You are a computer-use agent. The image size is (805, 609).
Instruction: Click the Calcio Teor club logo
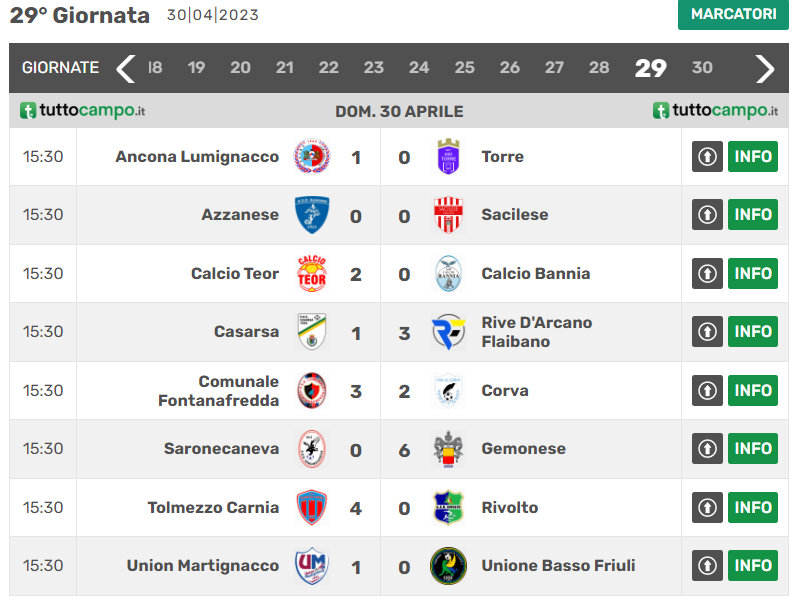[x=311, y=273]
